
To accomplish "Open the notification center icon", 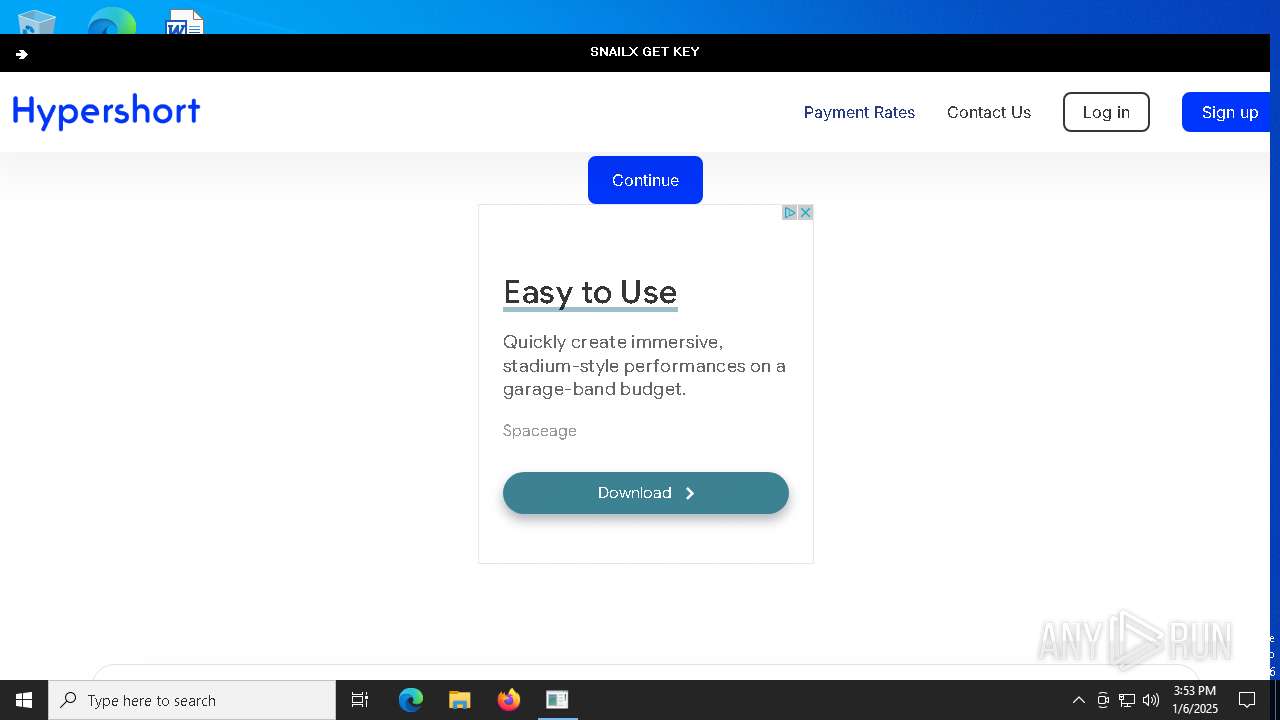I will coord(1247,700).
